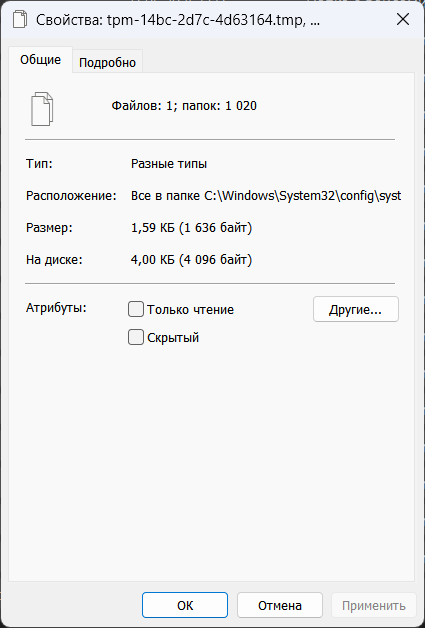Click the Отмена button
The height and width of the screenshot is (628, 425).
coord(280,605)
